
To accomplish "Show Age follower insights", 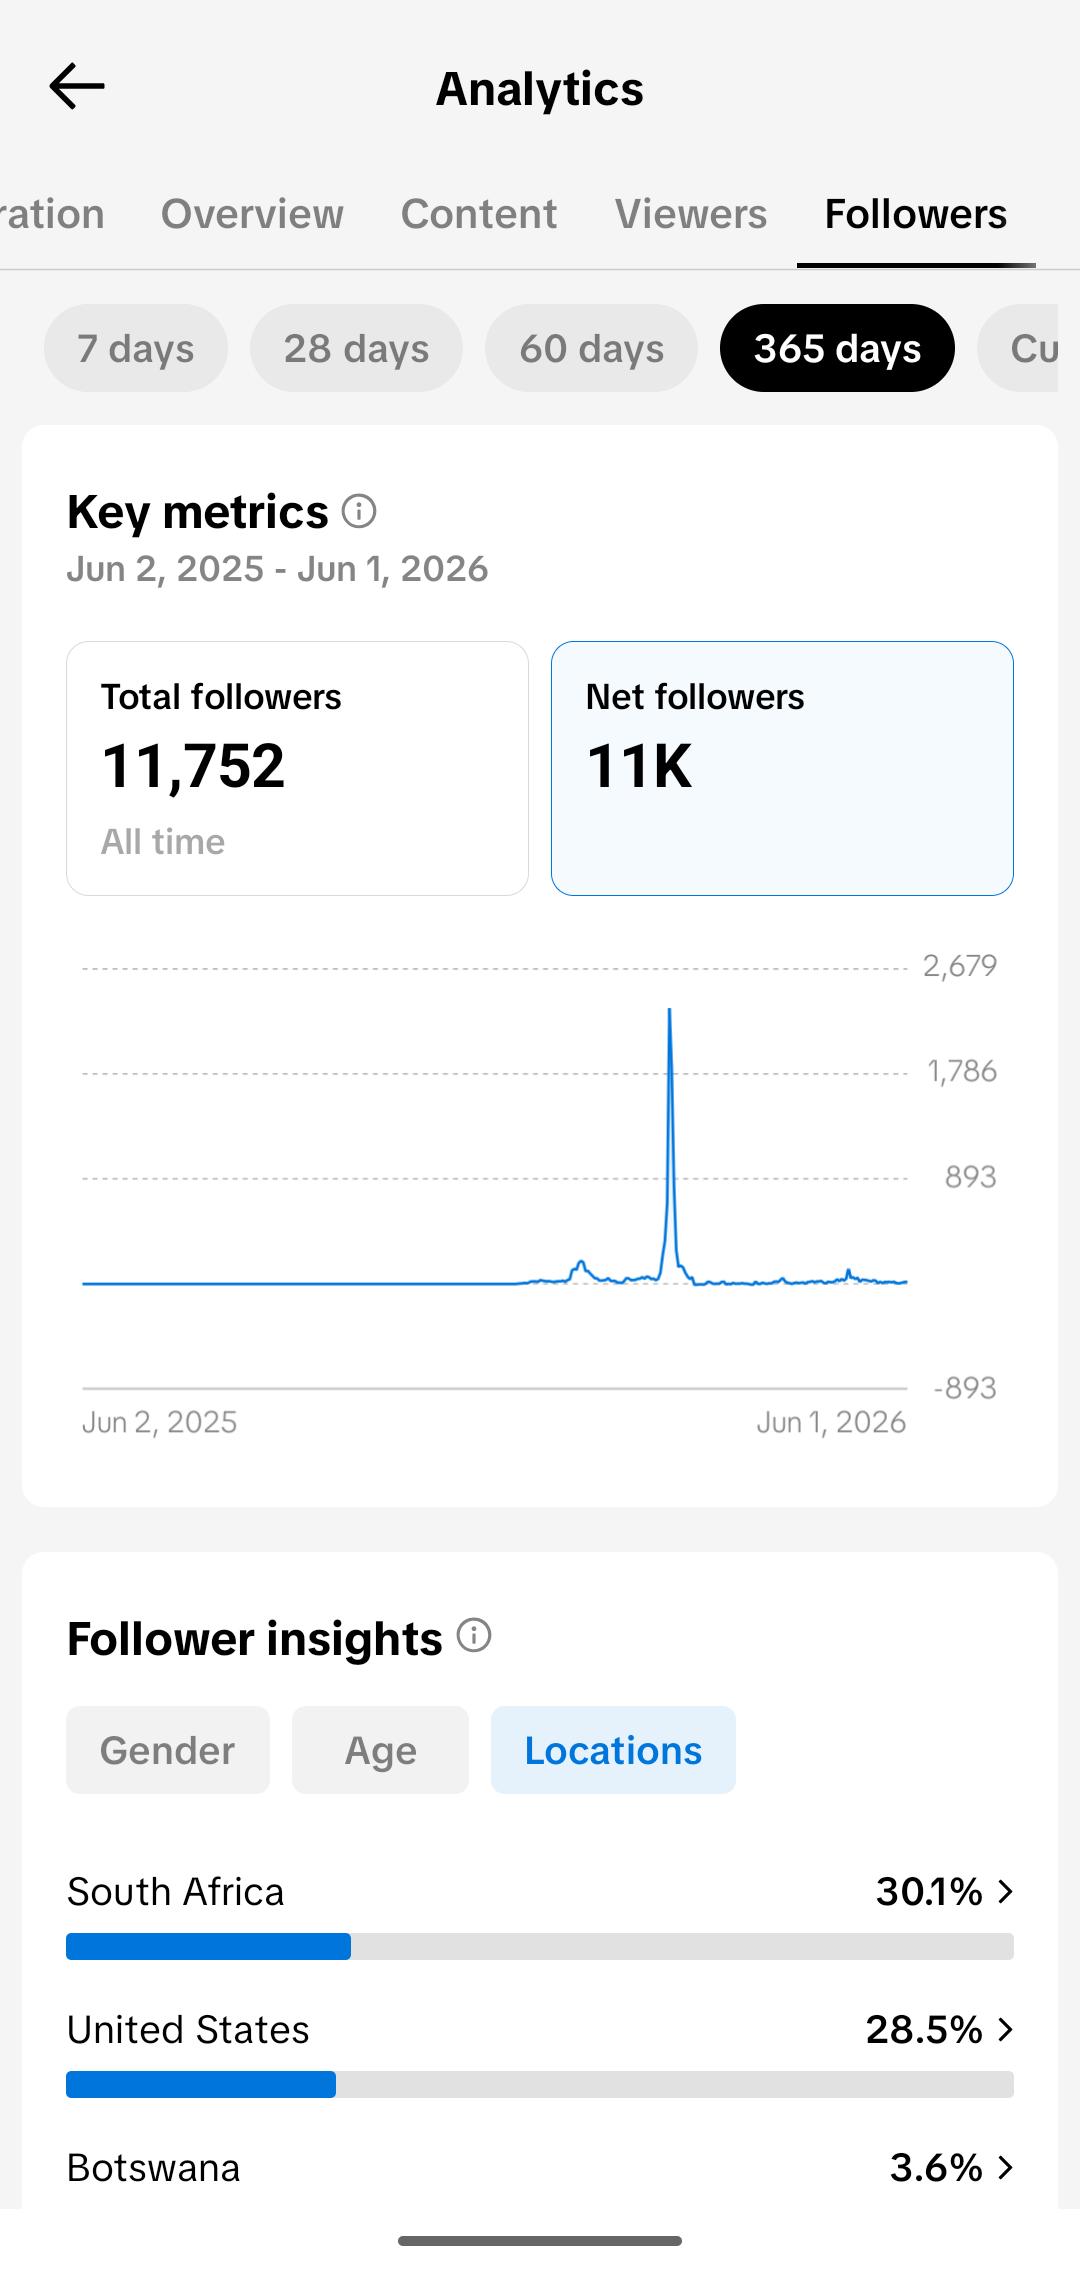I will coord(380,1750).
